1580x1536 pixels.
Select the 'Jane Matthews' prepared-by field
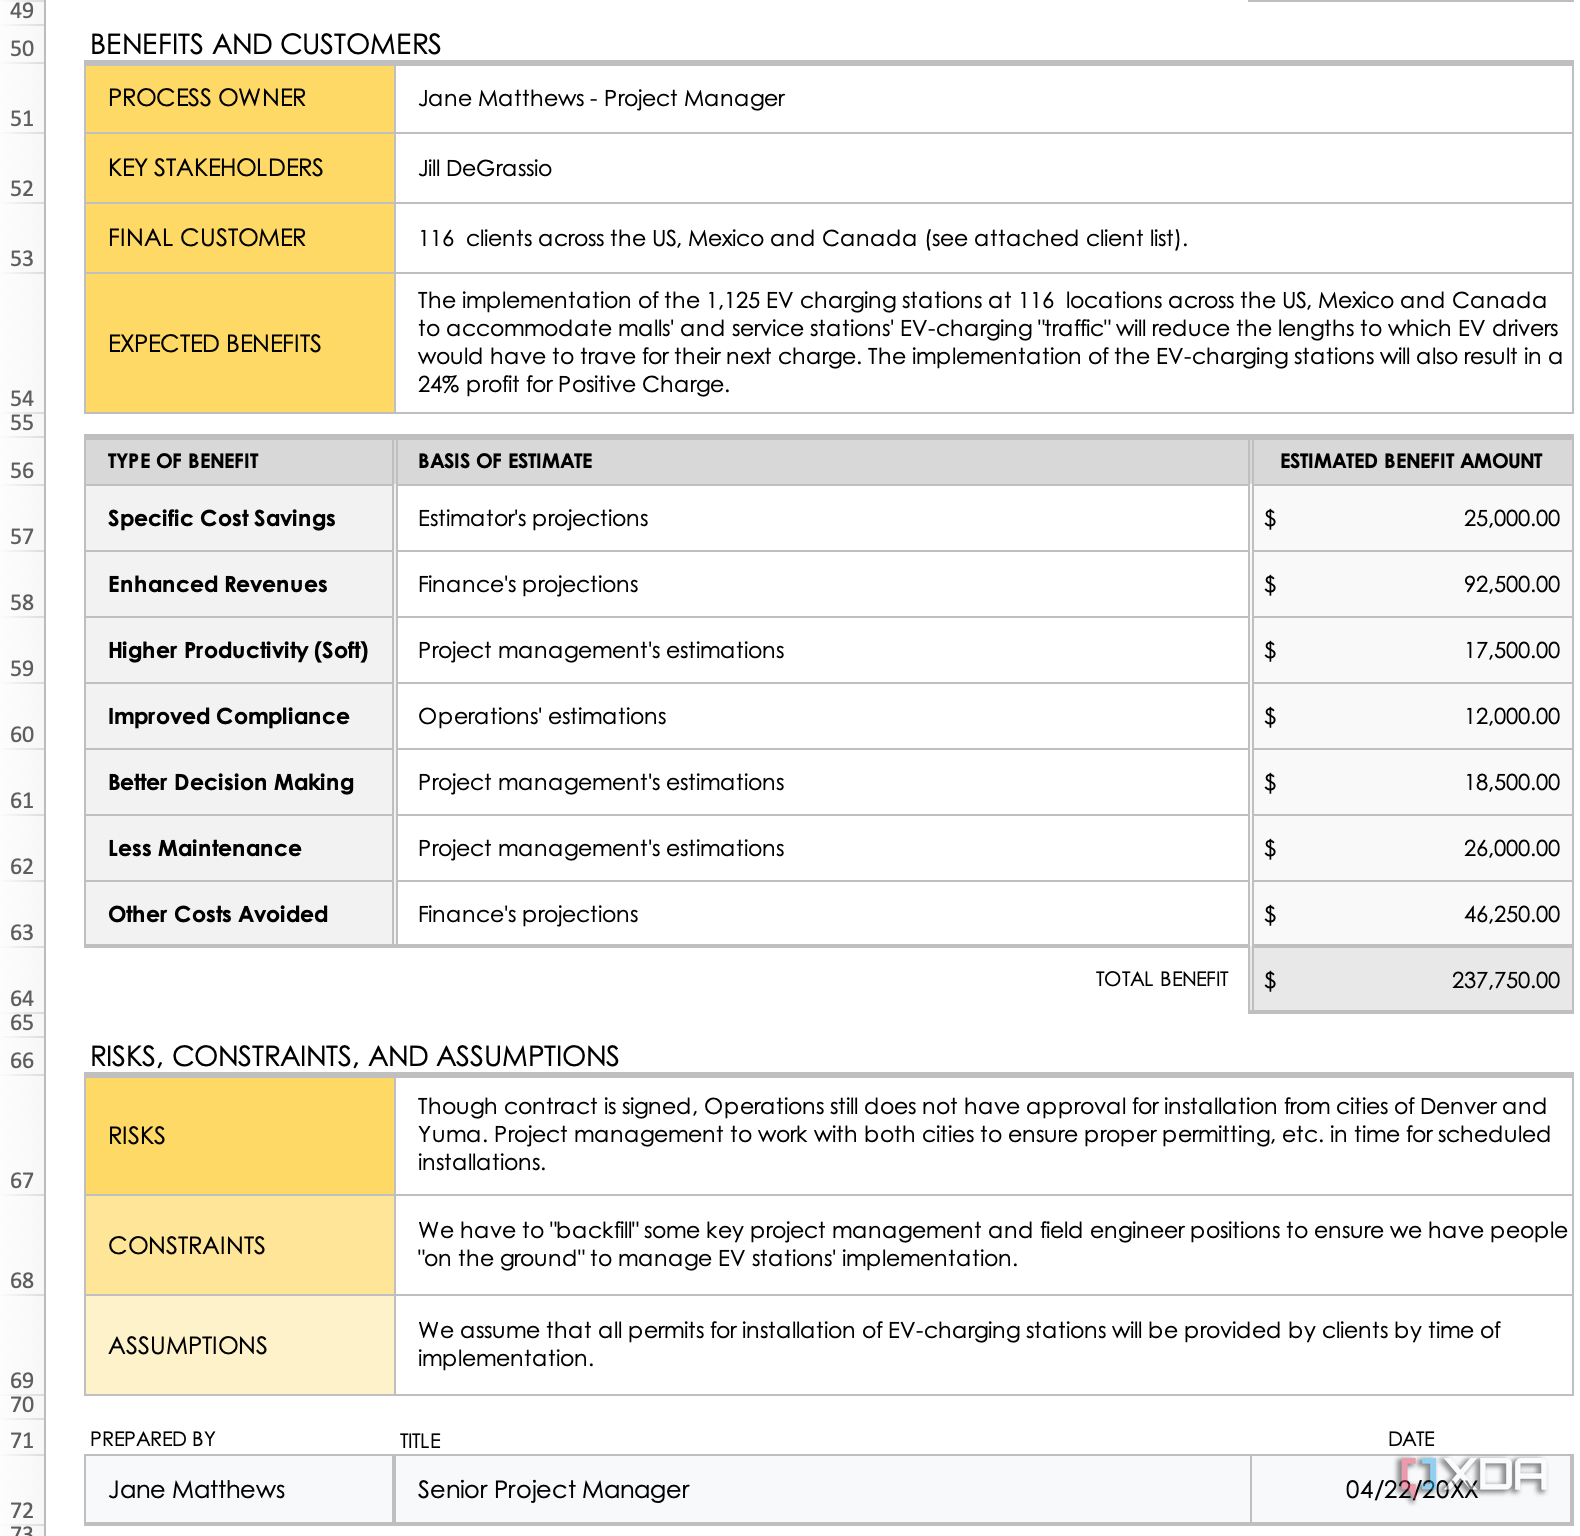(x=239, y=1489)
